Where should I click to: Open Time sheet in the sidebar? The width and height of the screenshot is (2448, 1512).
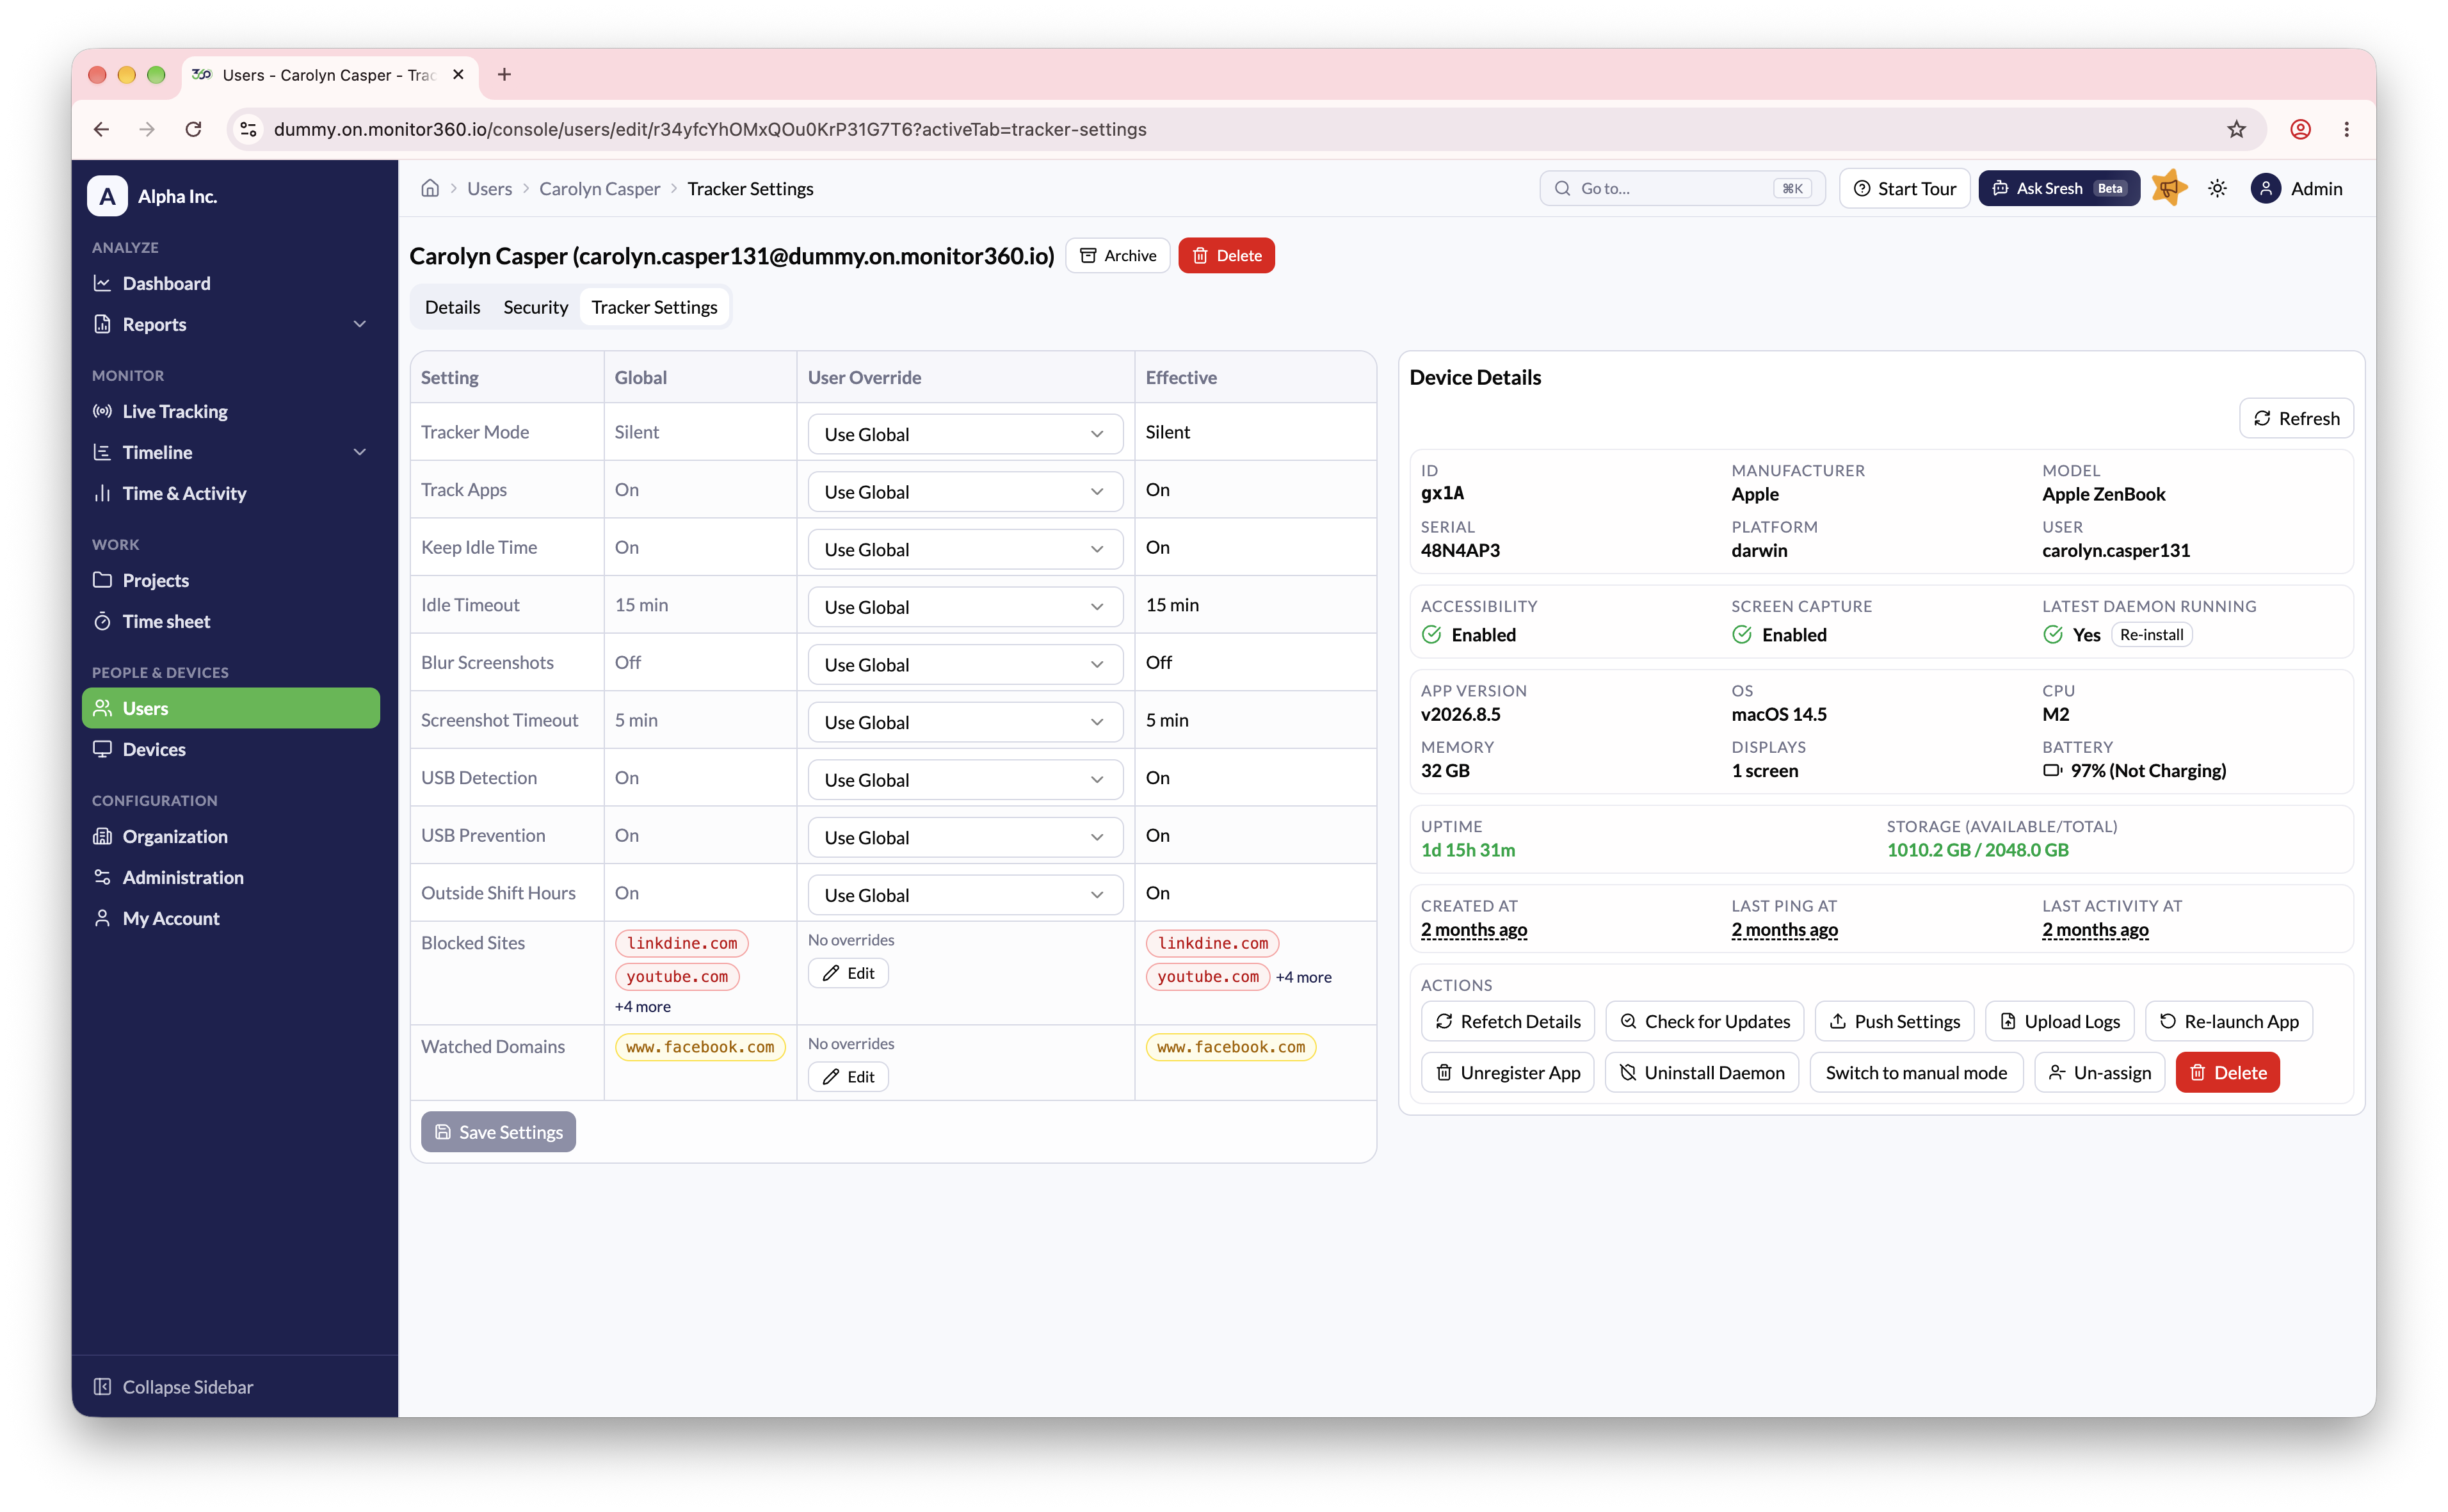point(231,621)
